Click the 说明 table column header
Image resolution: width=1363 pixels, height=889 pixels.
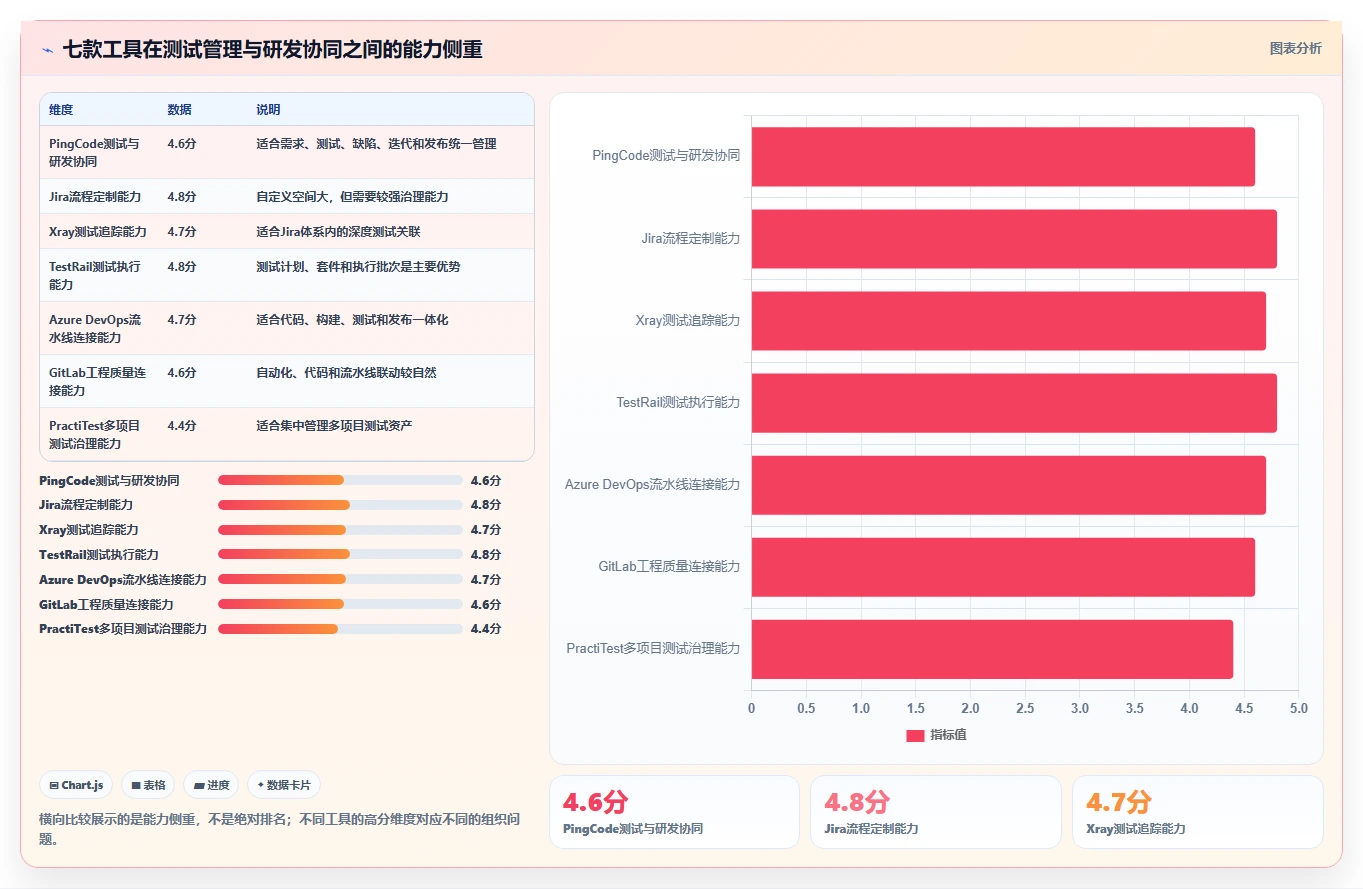pyautogui.click(x=269, y=110)
